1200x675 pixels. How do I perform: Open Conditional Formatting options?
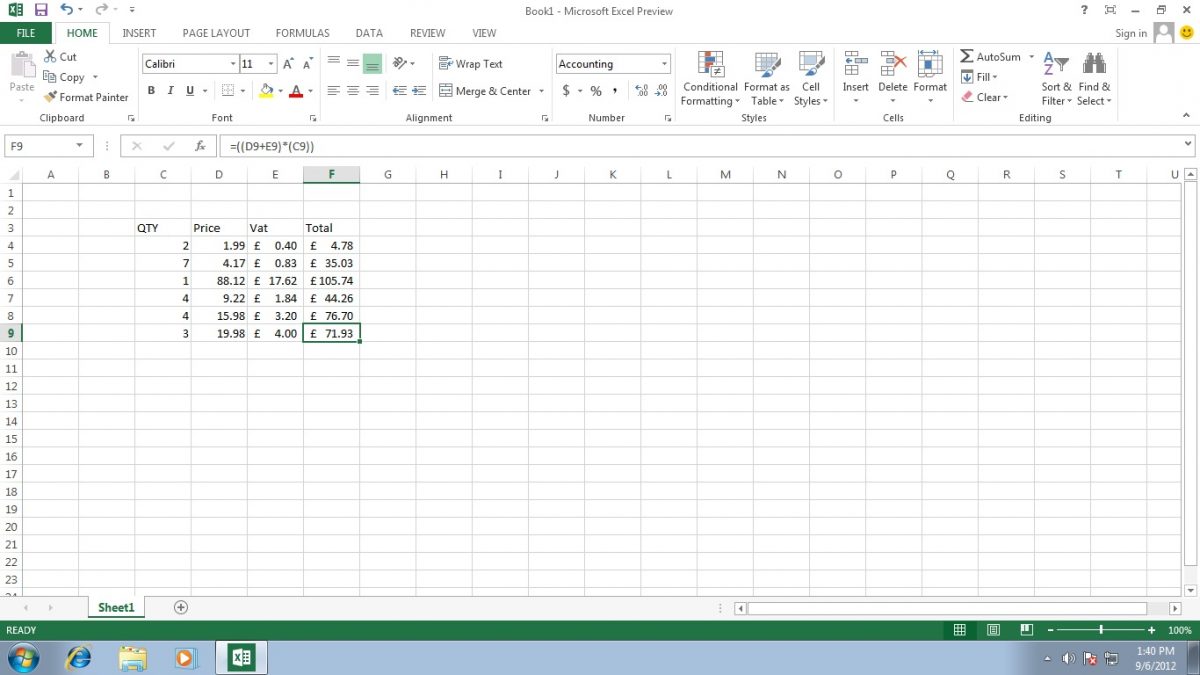pos(710,80)
